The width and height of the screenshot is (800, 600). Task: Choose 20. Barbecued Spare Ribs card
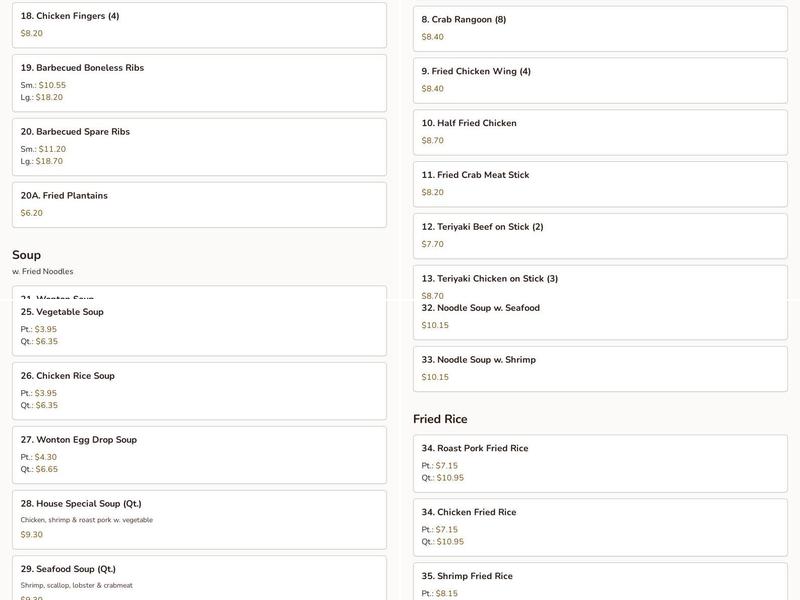199,147
